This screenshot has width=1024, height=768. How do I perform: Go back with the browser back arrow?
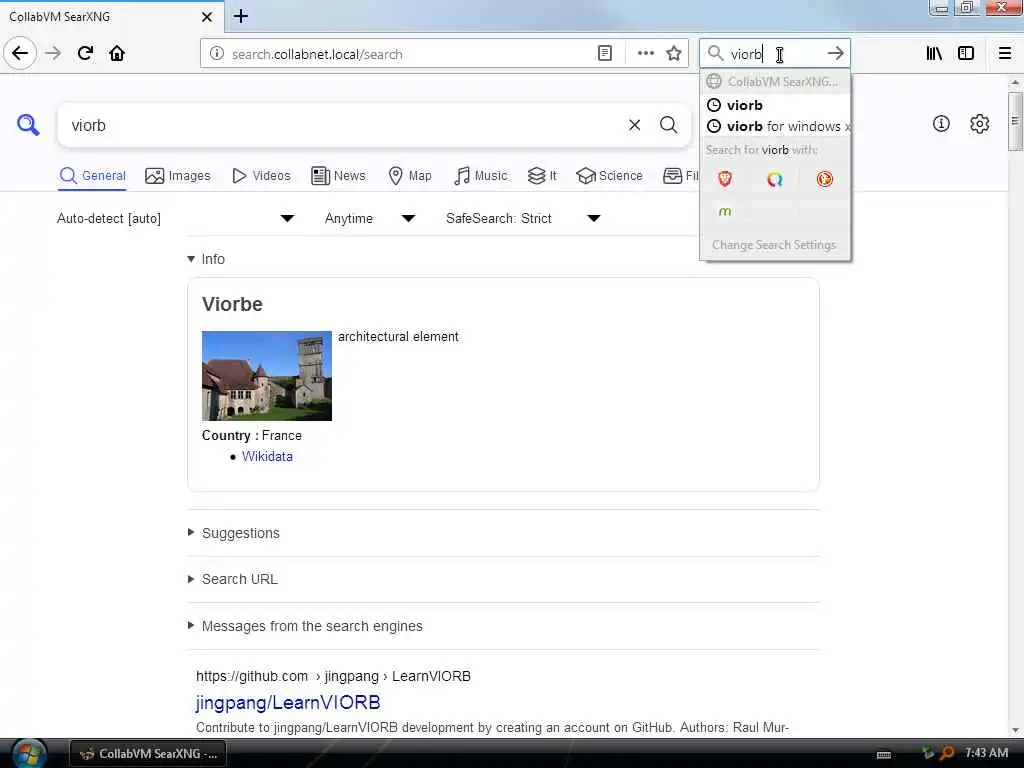(20, 53)
